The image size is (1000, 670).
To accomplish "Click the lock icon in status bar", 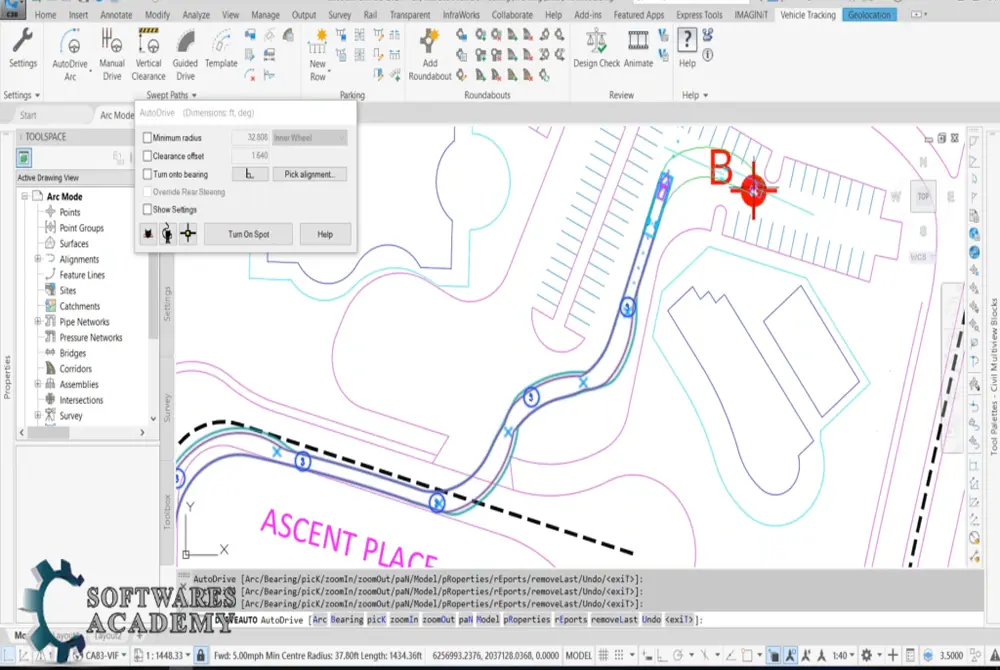I will 201,655.
